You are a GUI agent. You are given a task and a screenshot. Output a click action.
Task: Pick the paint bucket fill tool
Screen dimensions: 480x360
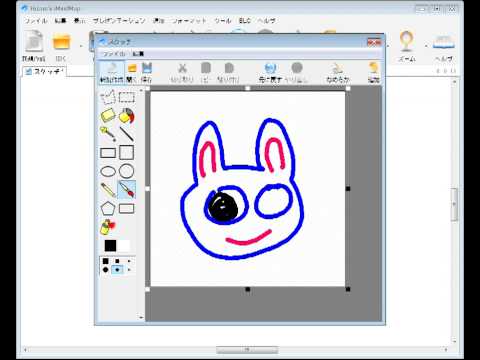(x=127, y=116)
